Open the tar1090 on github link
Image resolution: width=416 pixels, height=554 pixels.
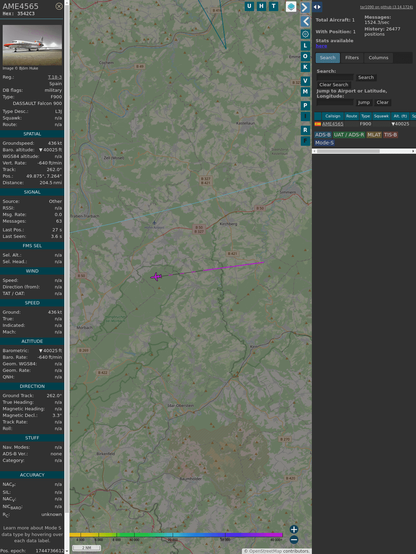click(x=386, y=7)
